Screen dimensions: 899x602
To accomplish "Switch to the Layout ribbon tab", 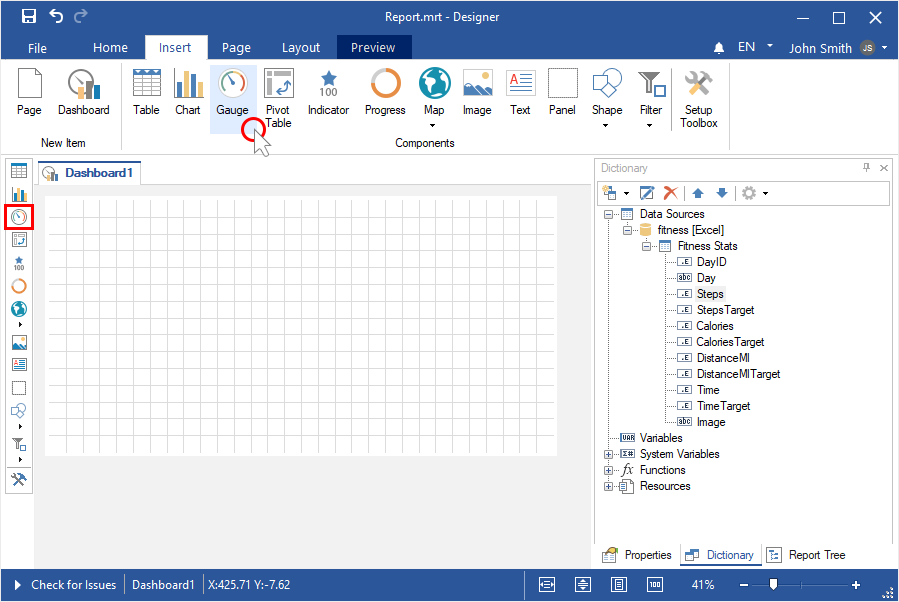I will pyautogui.click(x=300, y=47).
